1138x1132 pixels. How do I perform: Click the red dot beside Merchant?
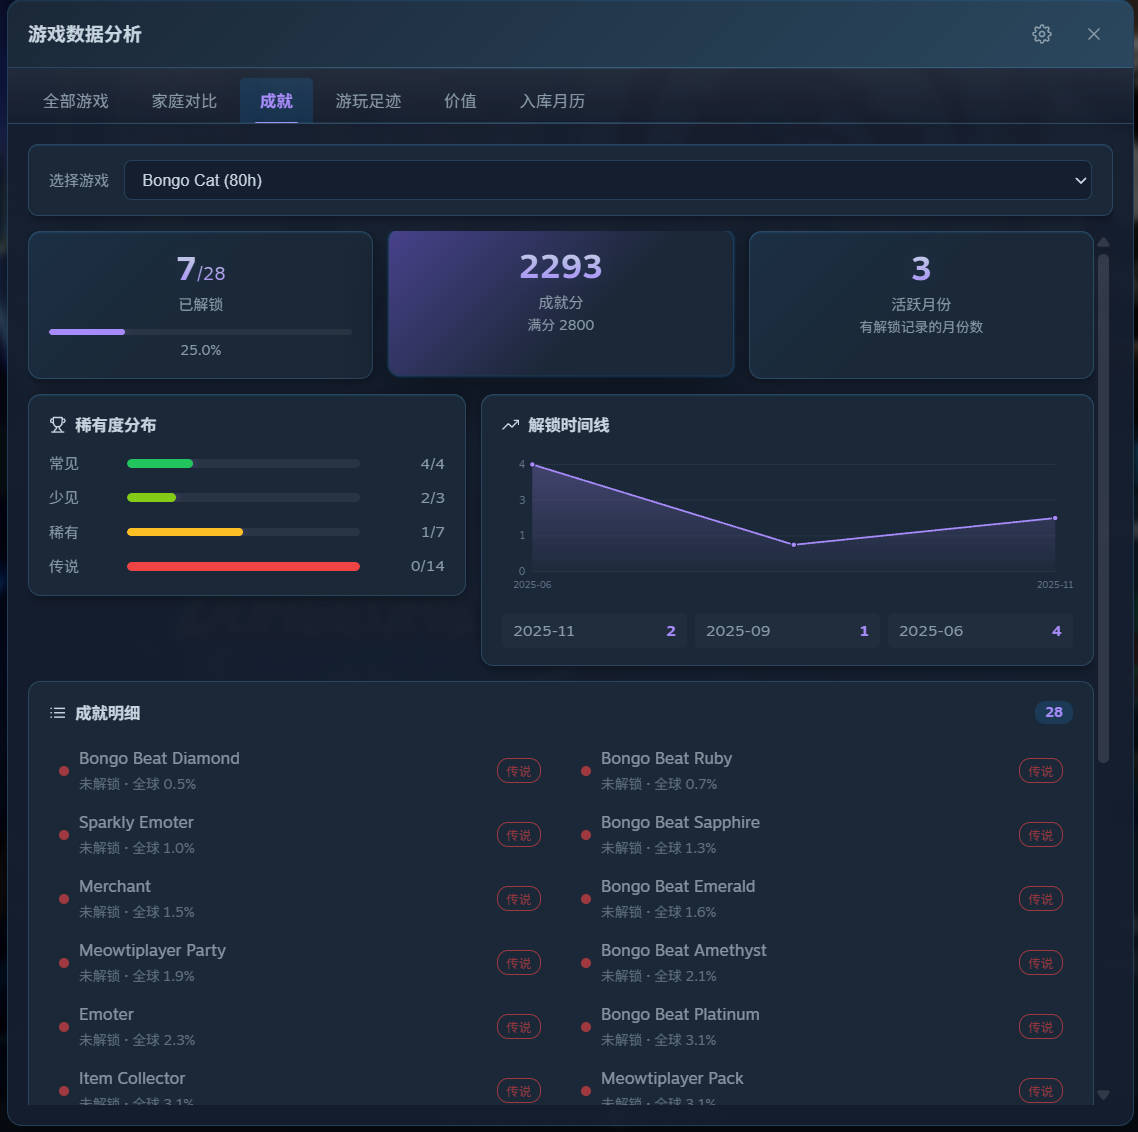[64, 899]
